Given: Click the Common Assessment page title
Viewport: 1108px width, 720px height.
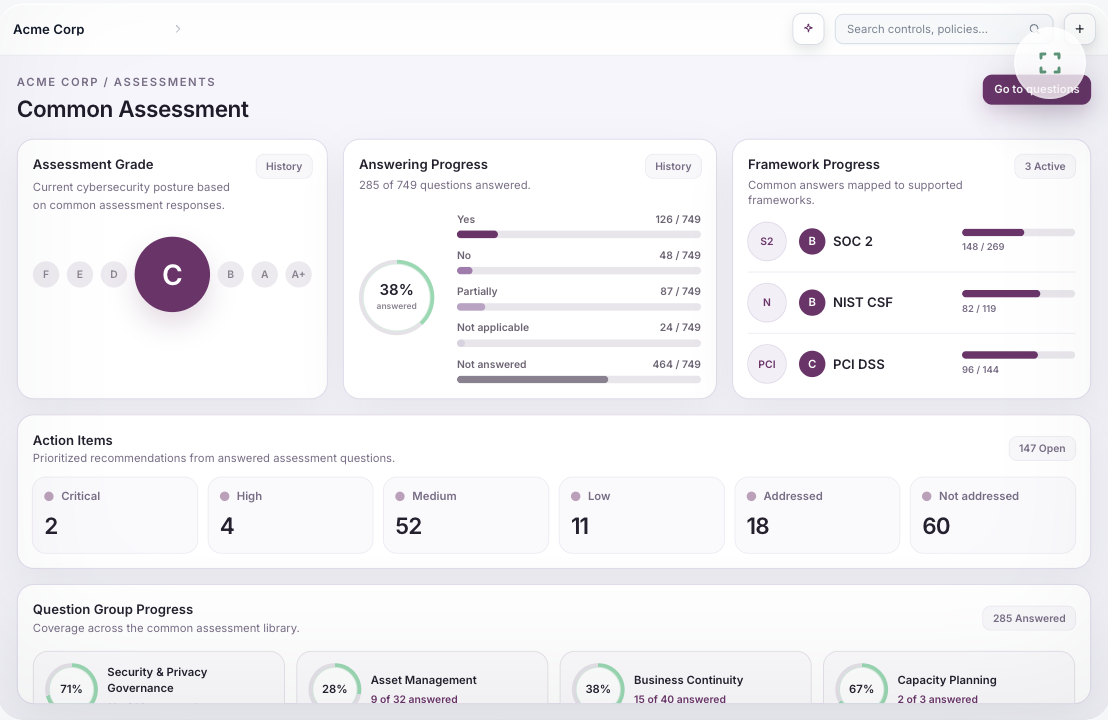Looking at the screenshot, I should [133, 110].
